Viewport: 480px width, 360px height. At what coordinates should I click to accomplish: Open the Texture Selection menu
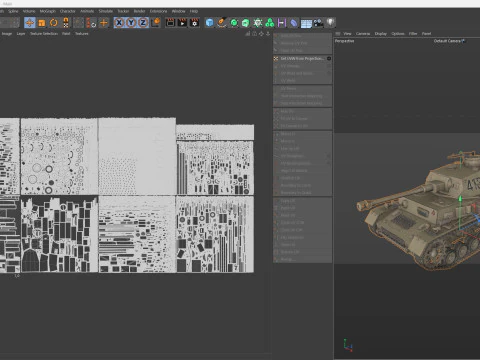coord(44,34)
